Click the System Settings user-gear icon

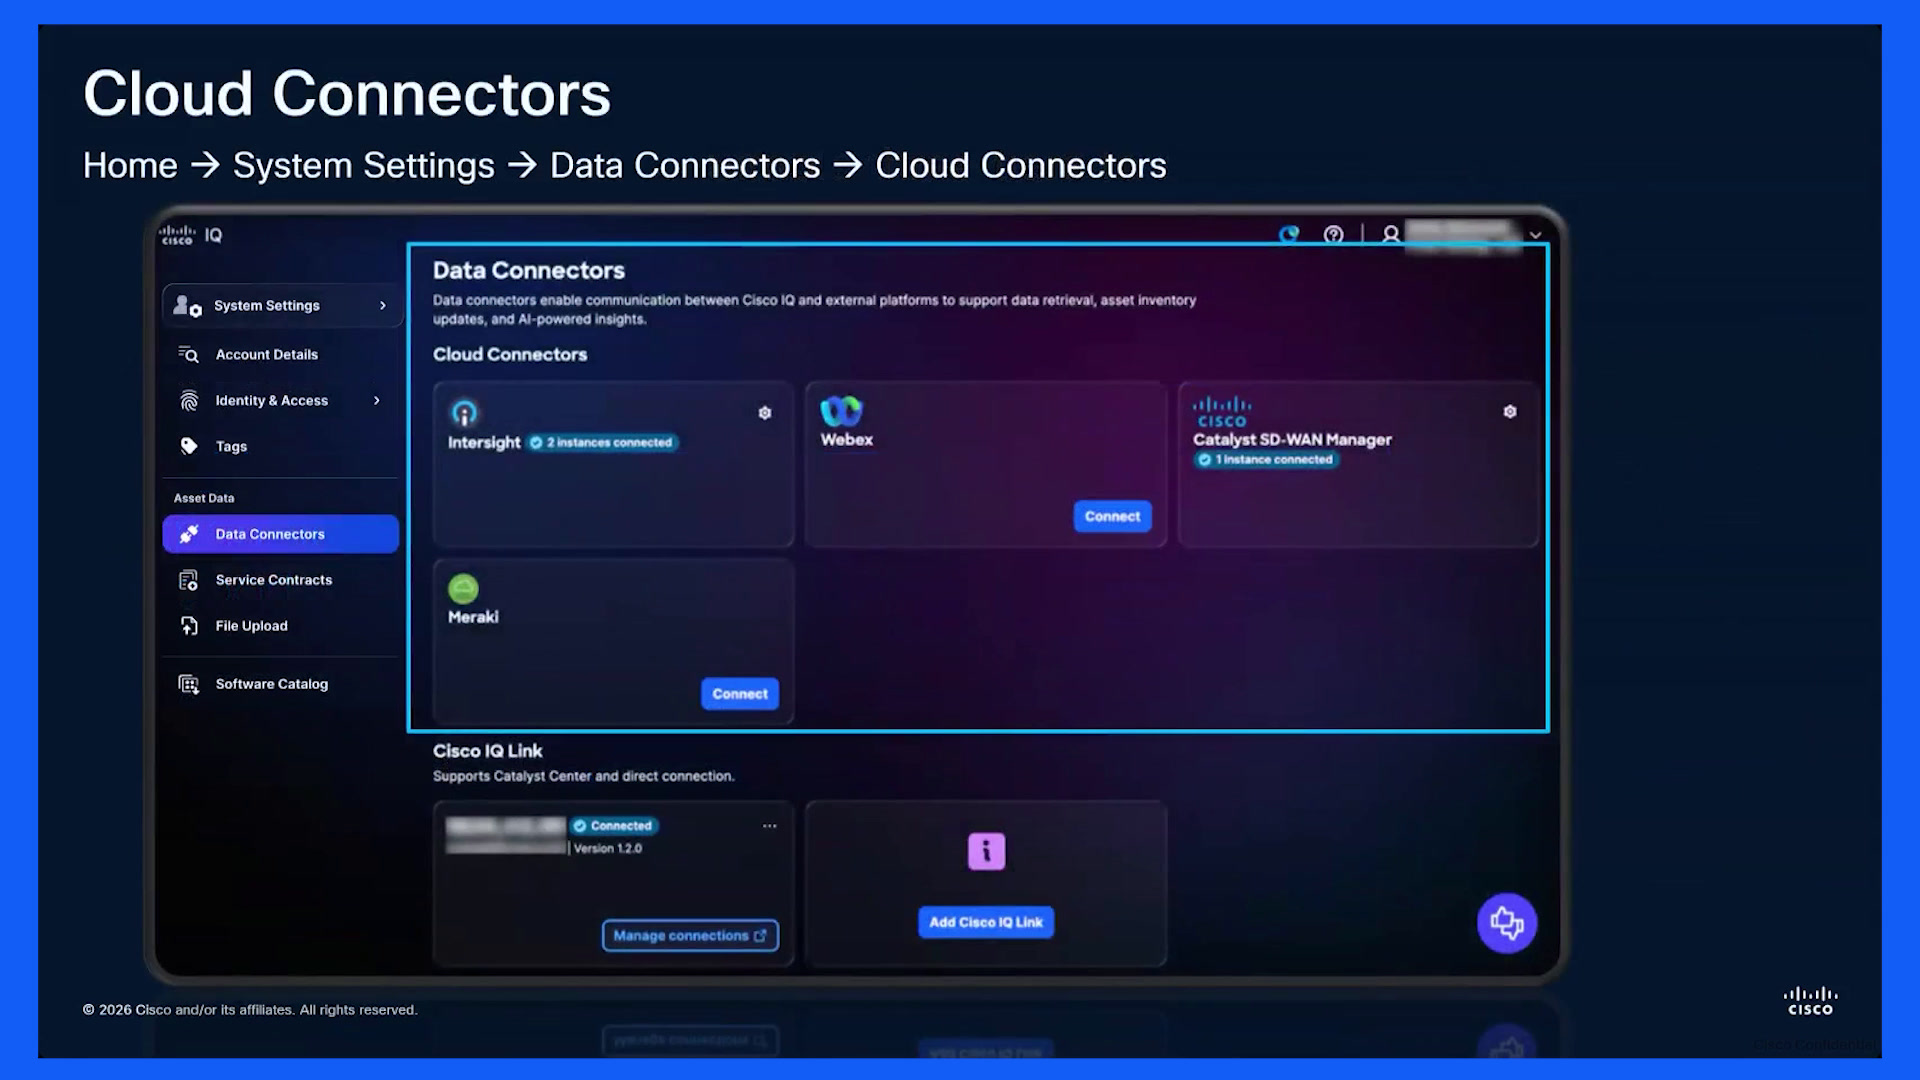coord(187,306)
